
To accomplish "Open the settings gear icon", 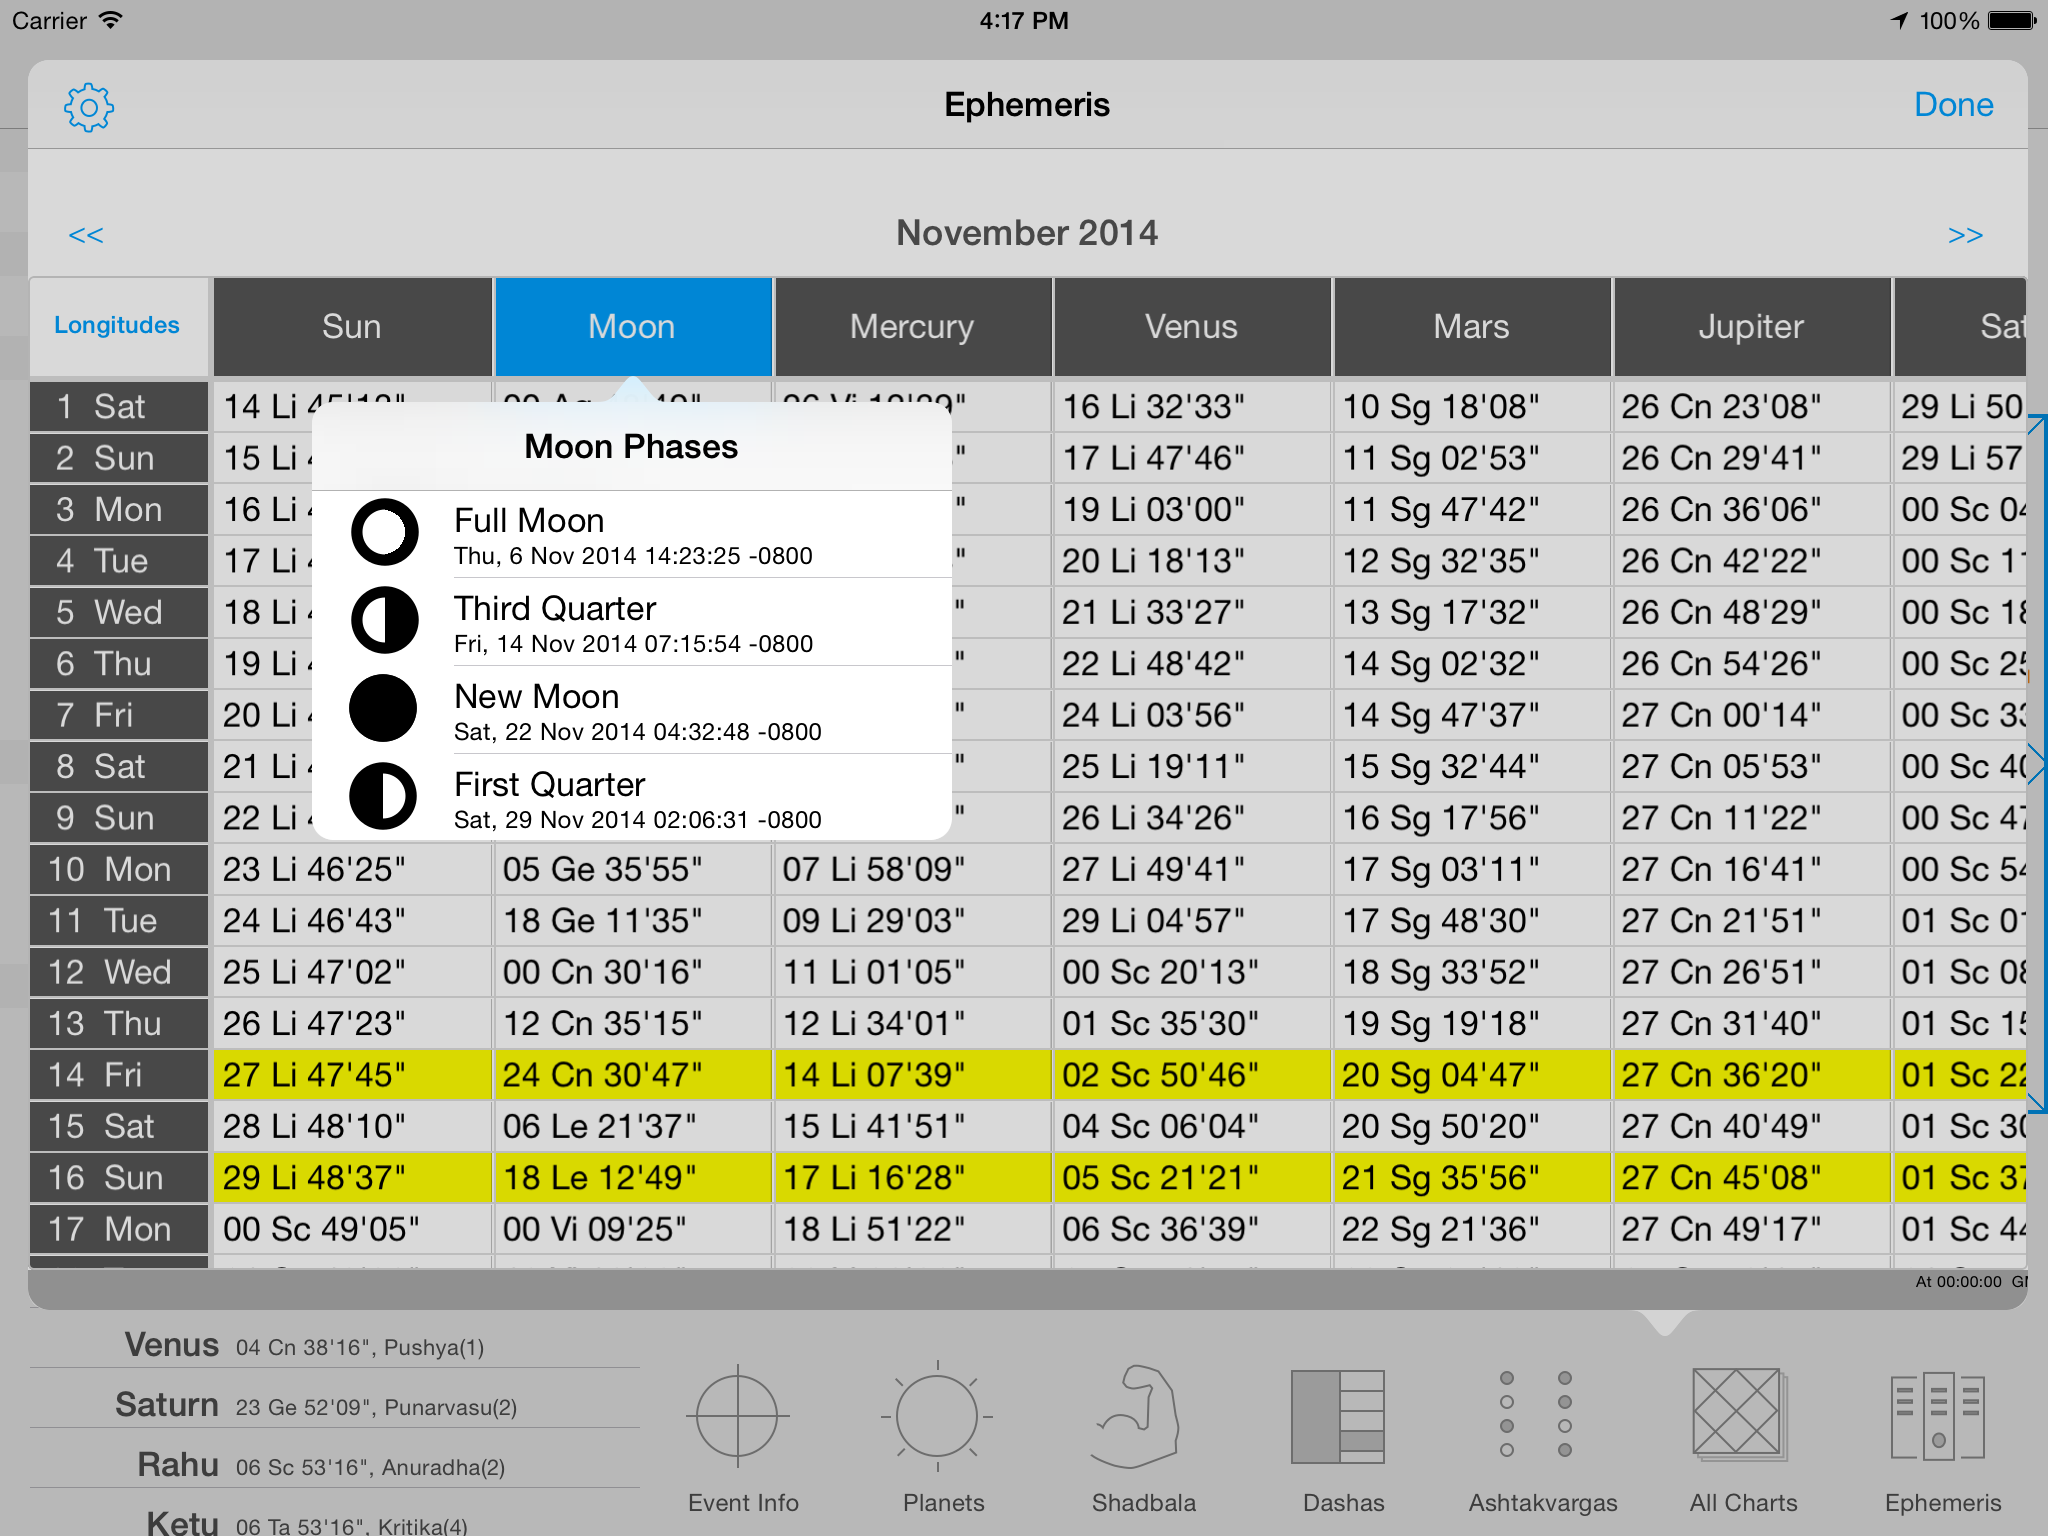I will click(89, 106).
